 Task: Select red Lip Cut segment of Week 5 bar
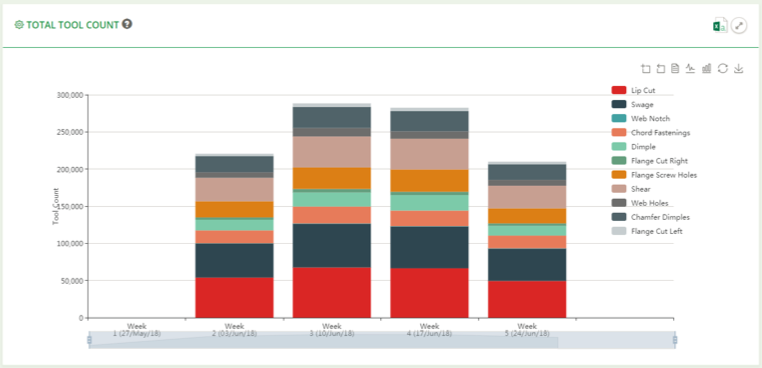click(x=527, y=299)
